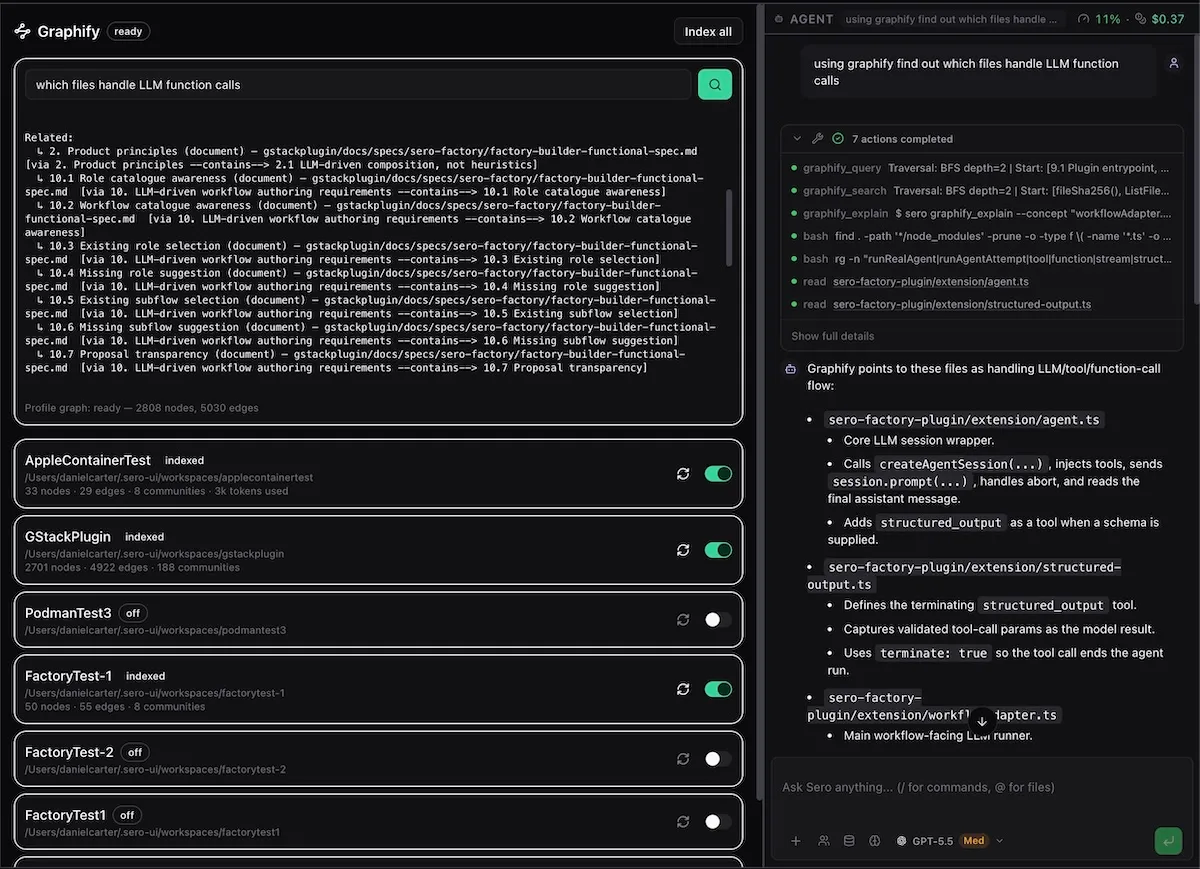Disable the FactoryTest-1 workspace toggle
Image resolution: width=1200 pixels, height=869 pixels.
(718, 689)
